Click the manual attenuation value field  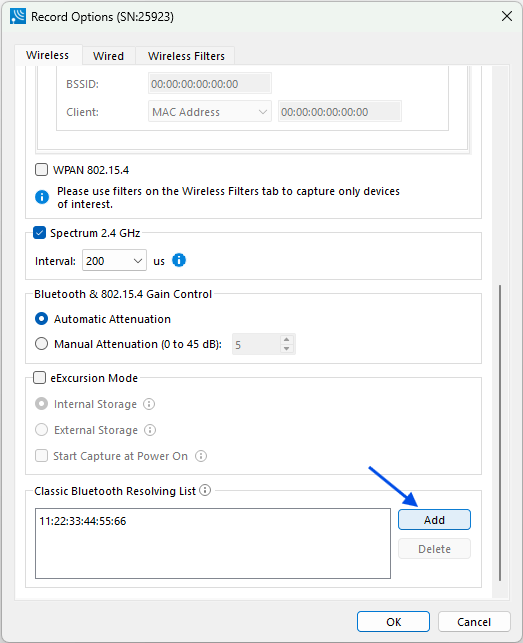(256, 344)
